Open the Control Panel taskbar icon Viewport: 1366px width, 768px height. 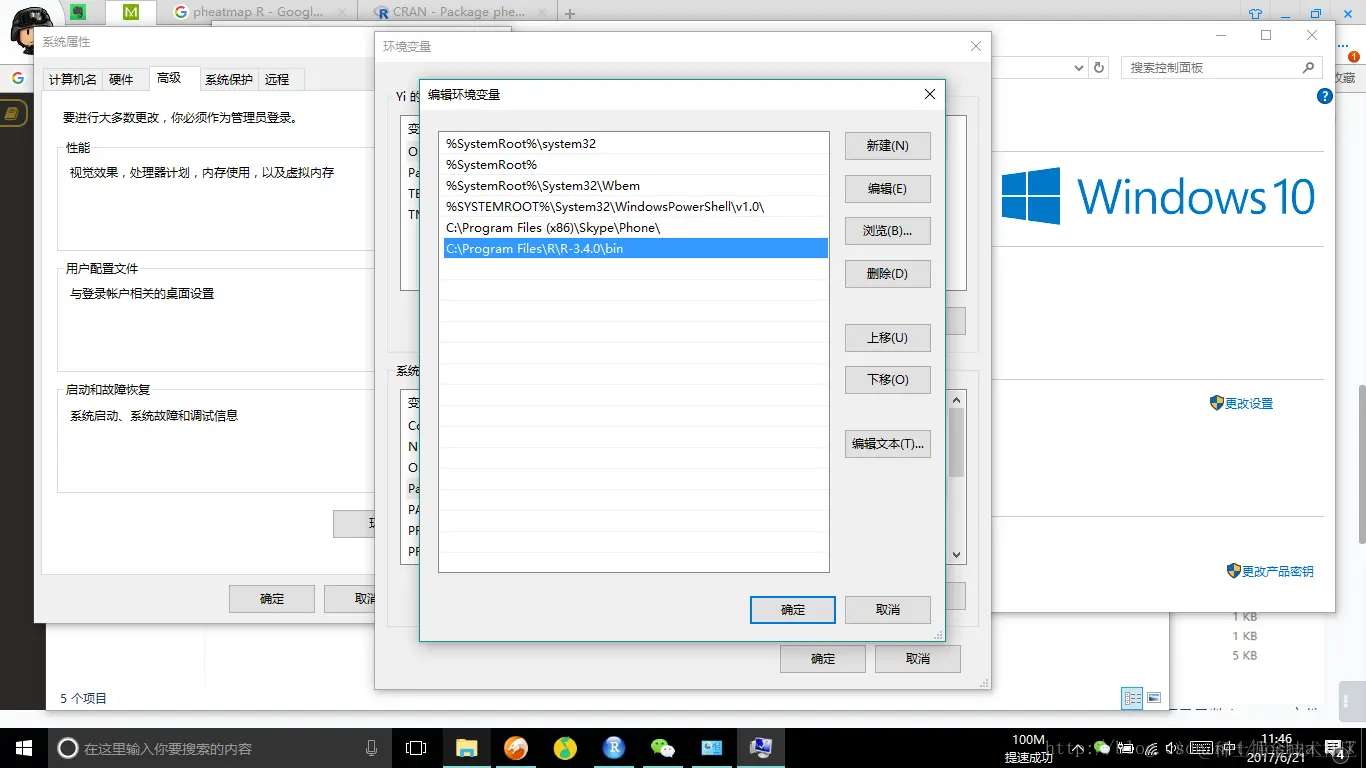click(712, 748)
